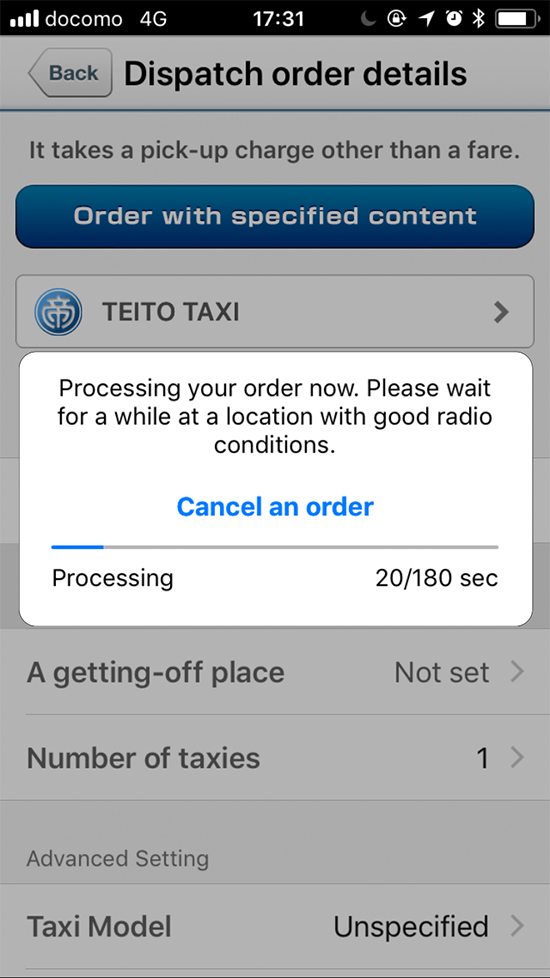The height and width of the screenshot is (978, 550).
Task: Tap the Bluetooth icon in status bar
Action: 478,19
